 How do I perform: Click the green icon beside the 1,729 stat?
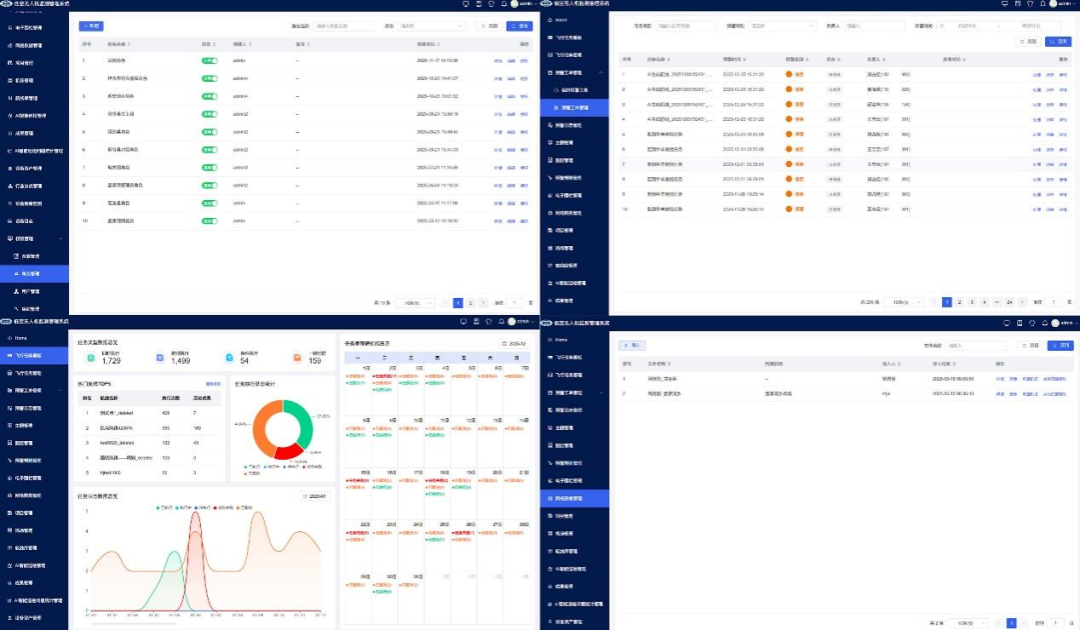(91, 358)
